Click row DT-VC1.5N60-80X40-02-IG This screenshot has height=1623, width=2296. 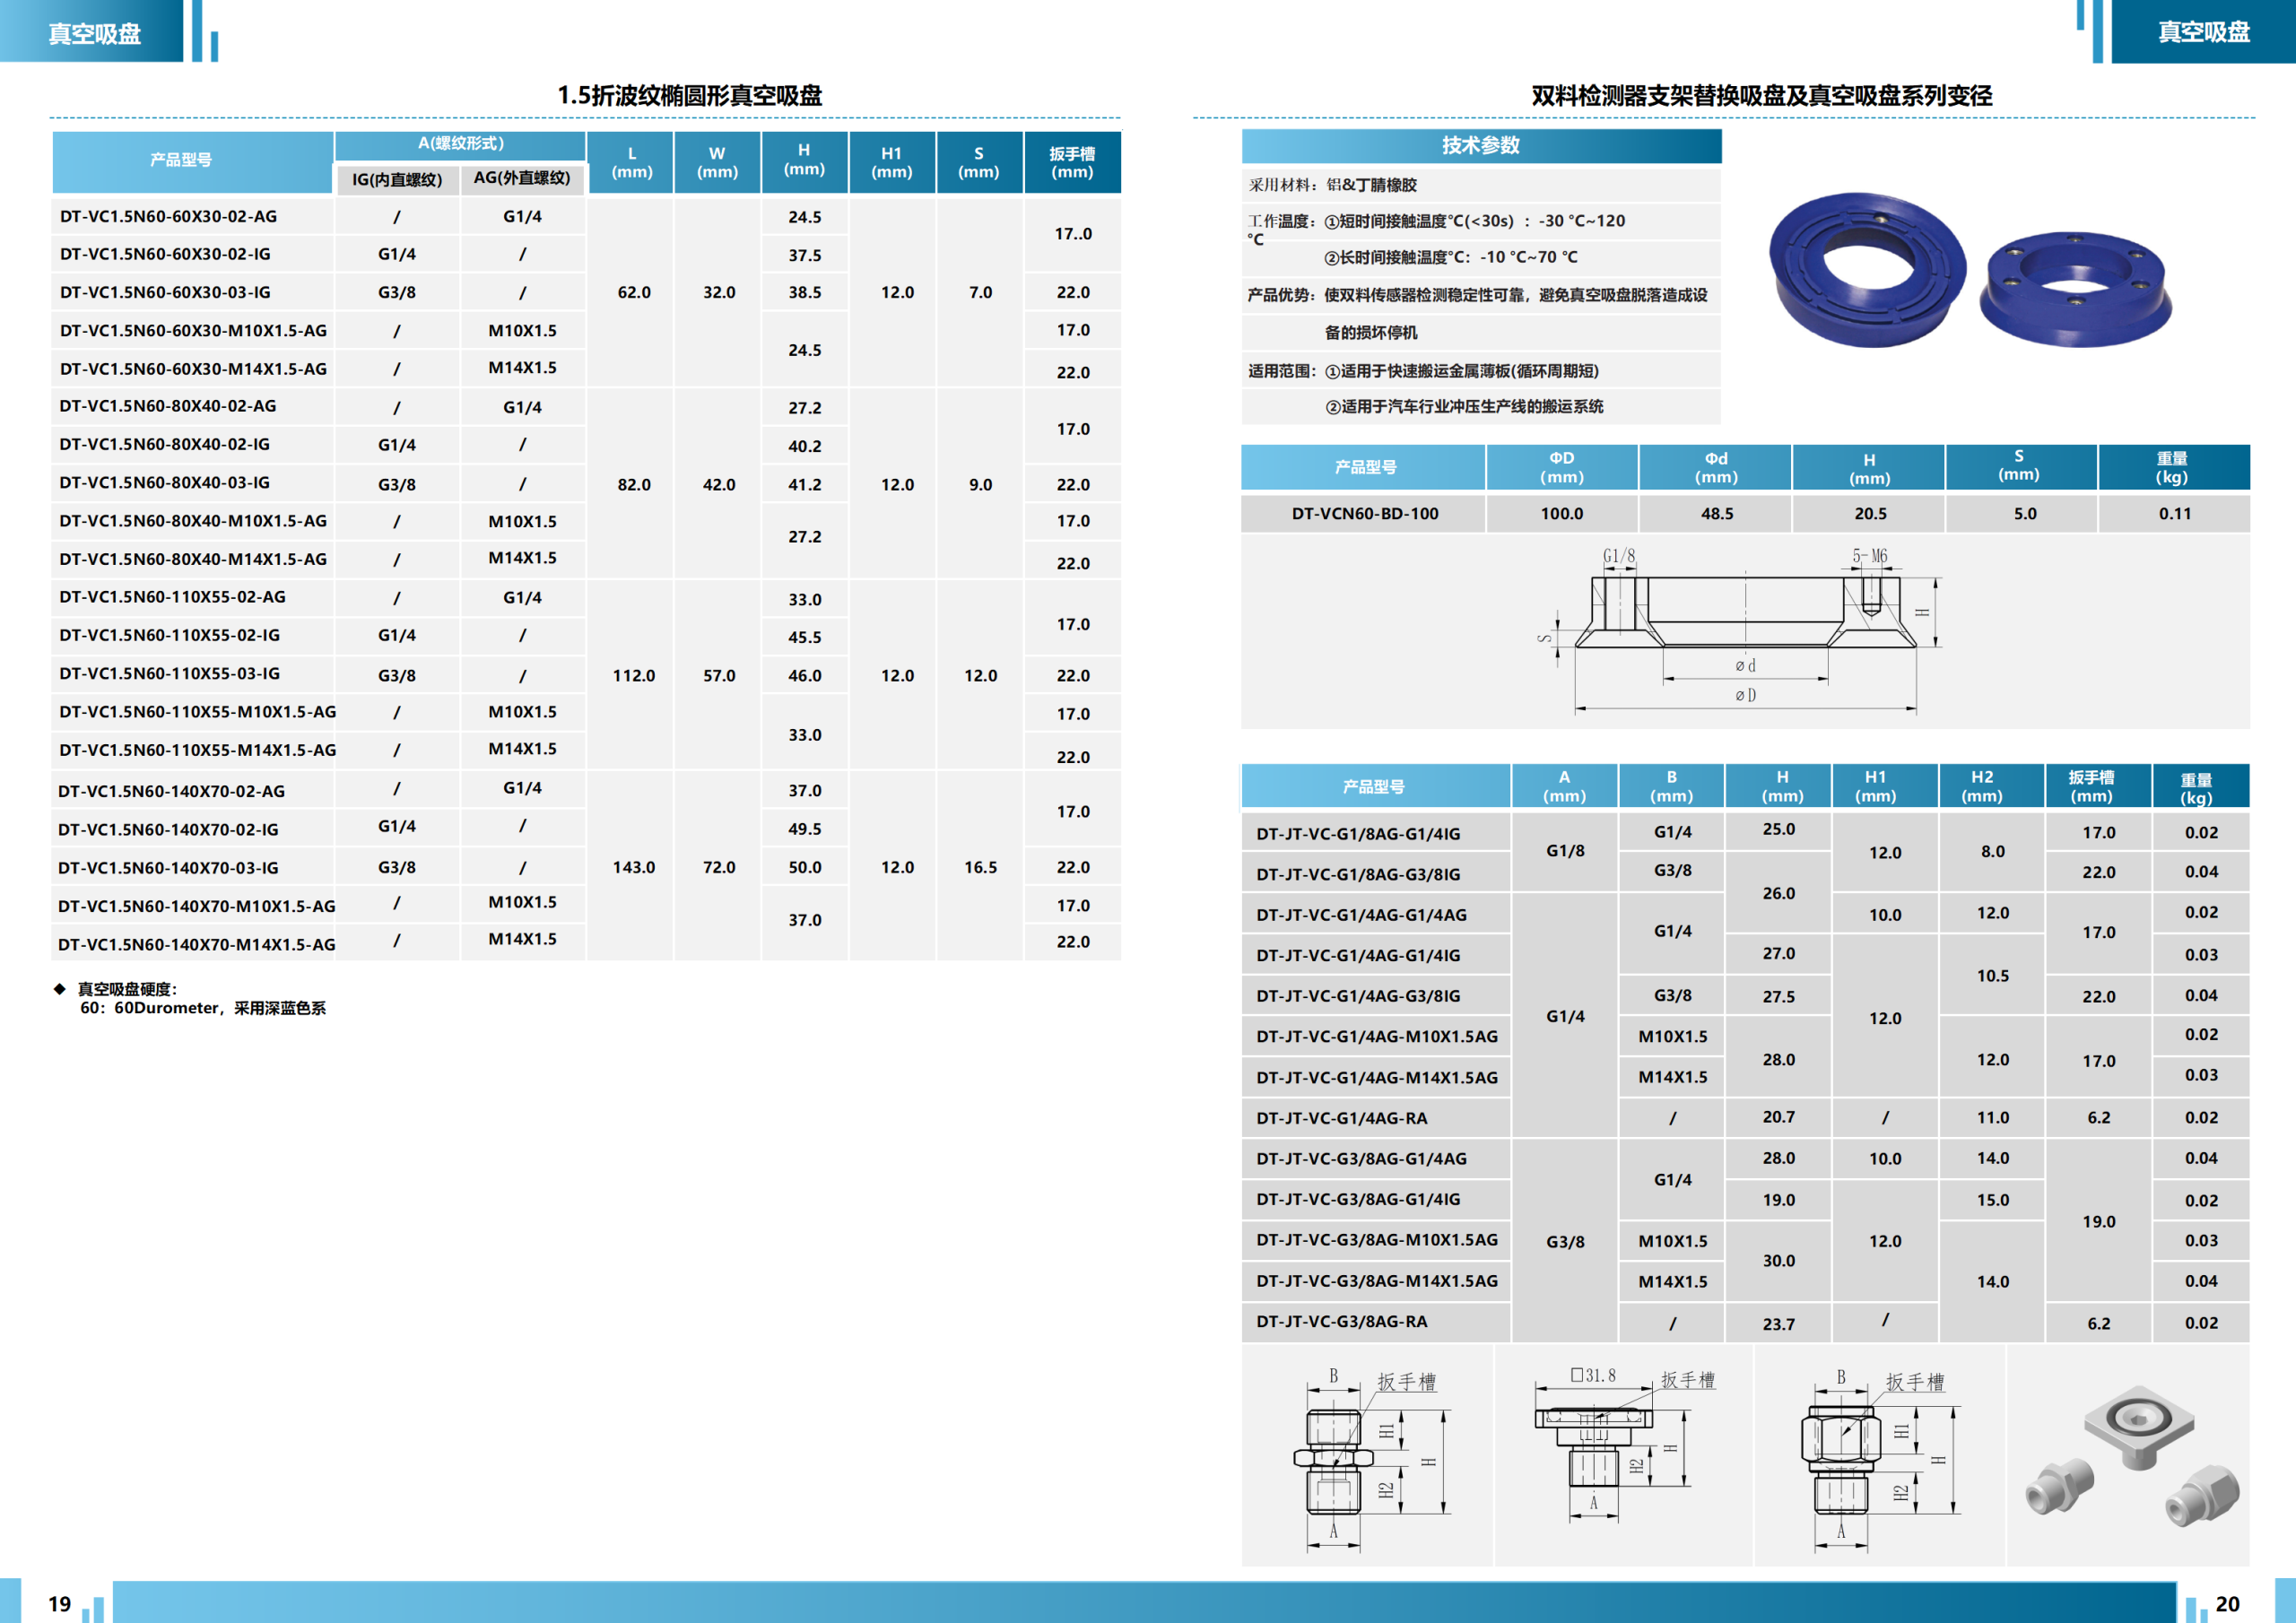pyautogui.click(x=586, y=444)
